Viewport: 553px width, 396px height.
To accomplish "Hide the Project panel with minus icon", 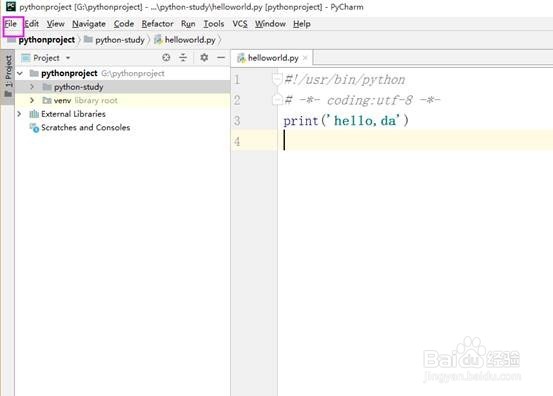I will coord(221,57).
